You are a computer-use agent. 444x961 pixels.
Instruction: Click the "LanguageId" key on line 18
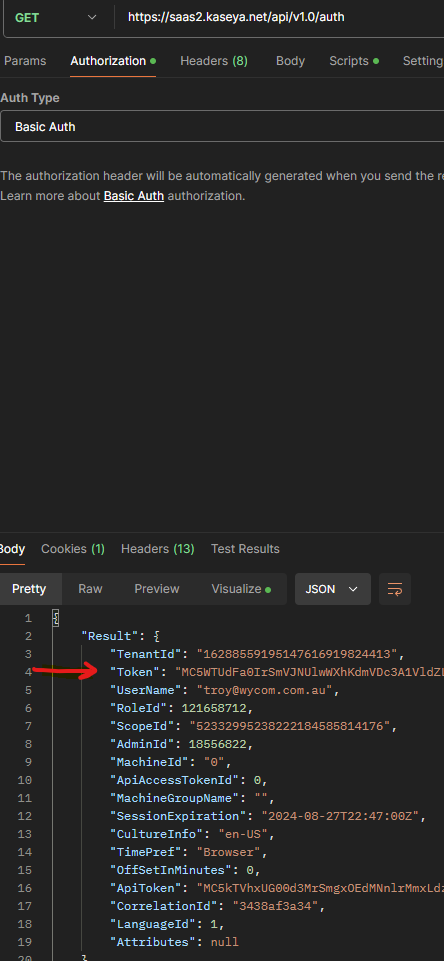(153, 924)
